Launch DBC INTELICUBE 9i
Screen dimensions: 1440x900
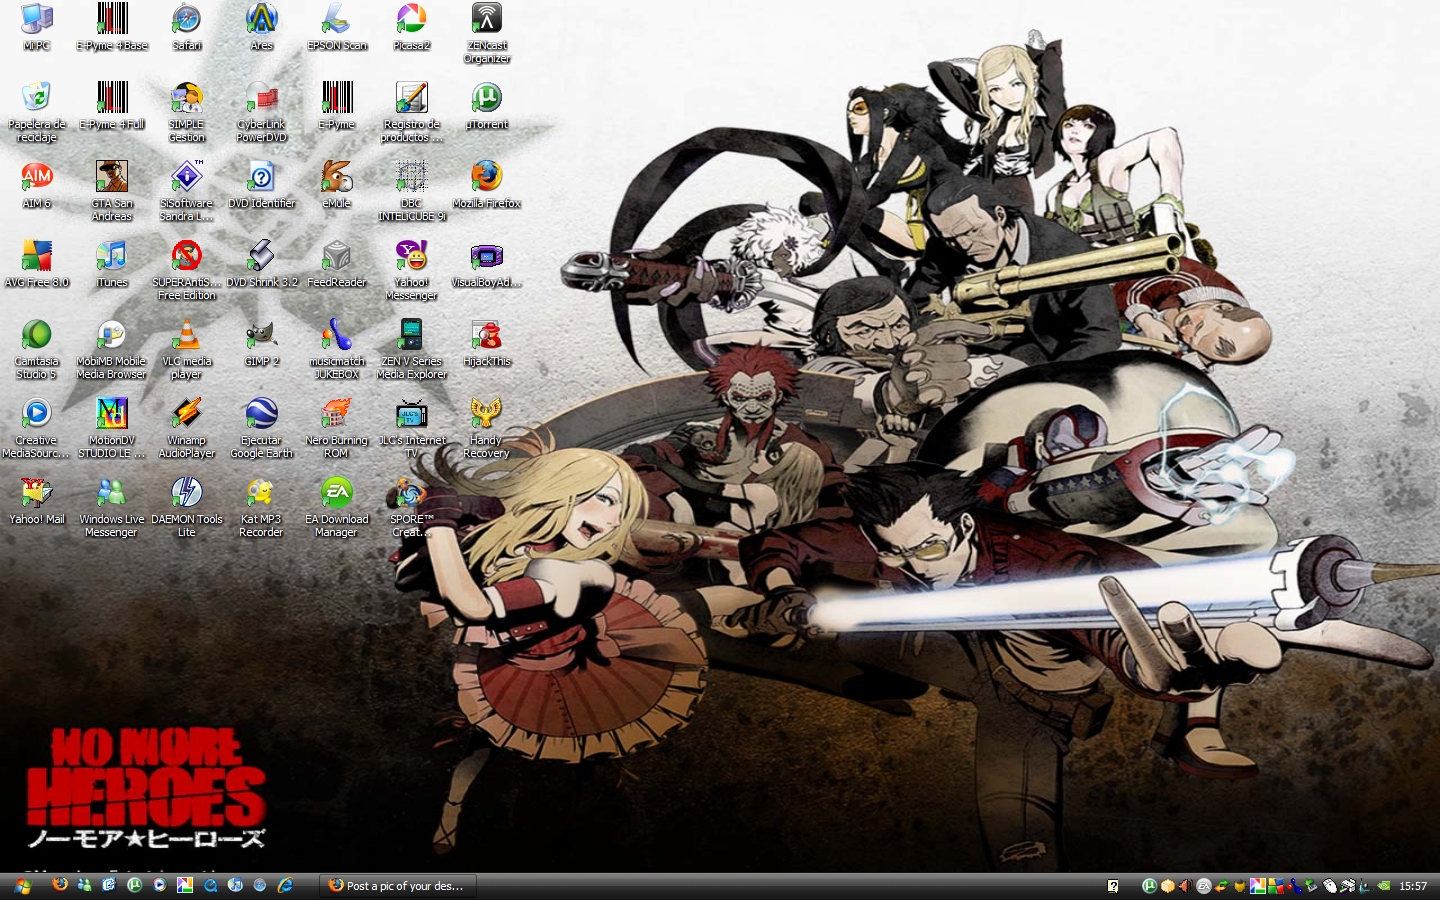(x=412, y=191)
